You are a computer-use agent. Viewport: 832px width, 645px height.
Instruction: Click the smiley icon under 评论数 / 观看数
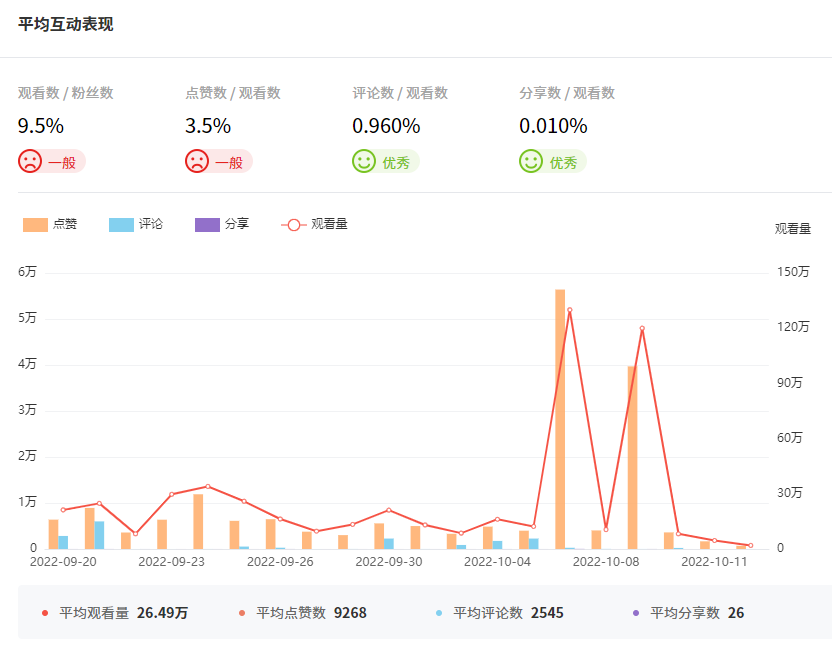(364, 162)
